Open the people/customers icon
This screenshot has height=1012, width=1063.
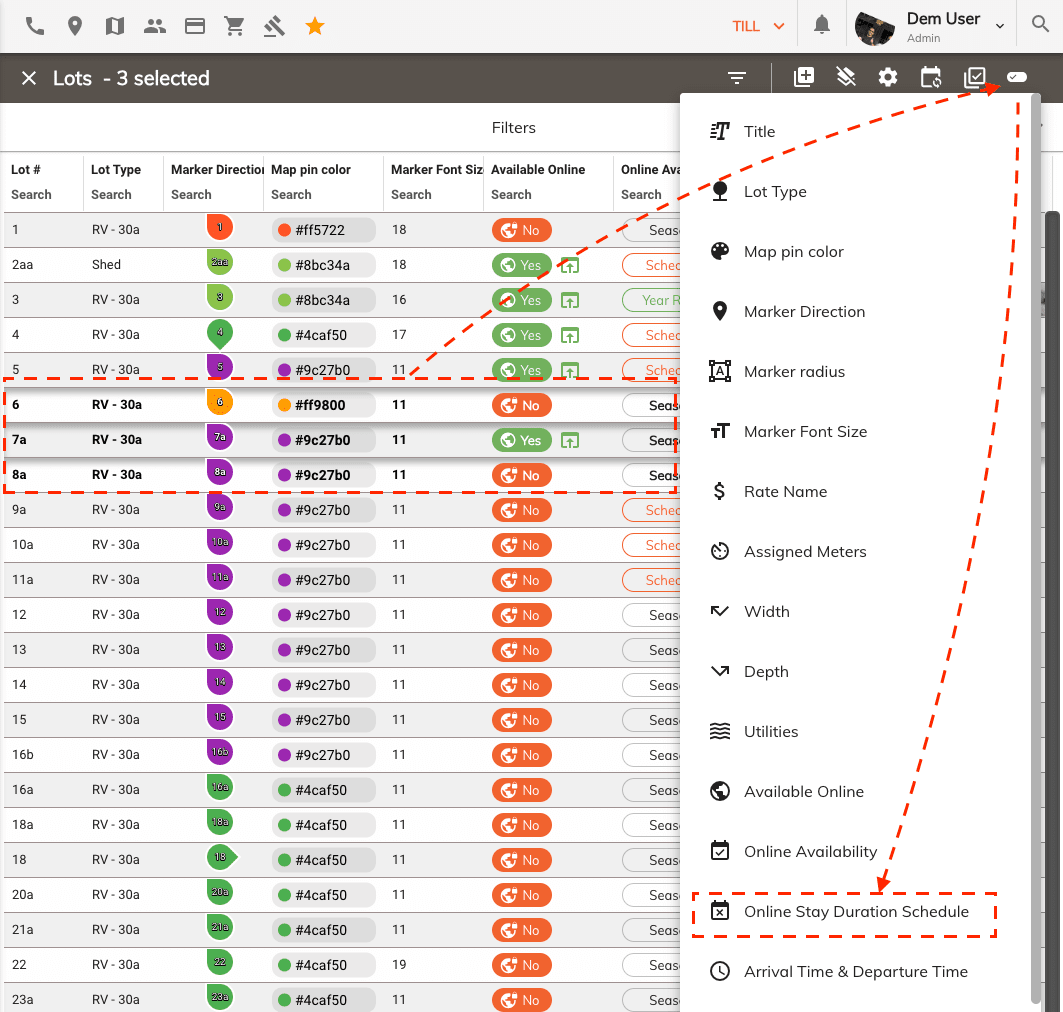(155, 26)
